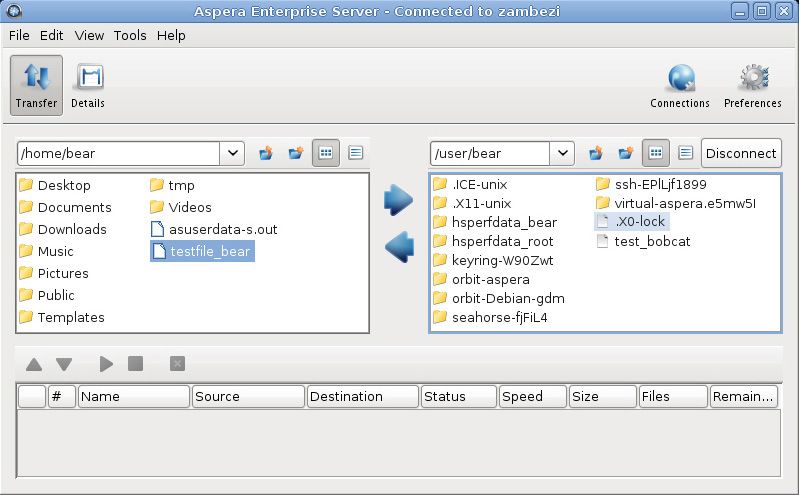Select the .X11-unix remote folder
Image resolution: width=799 pixels, height=495 pixels.
472,203
